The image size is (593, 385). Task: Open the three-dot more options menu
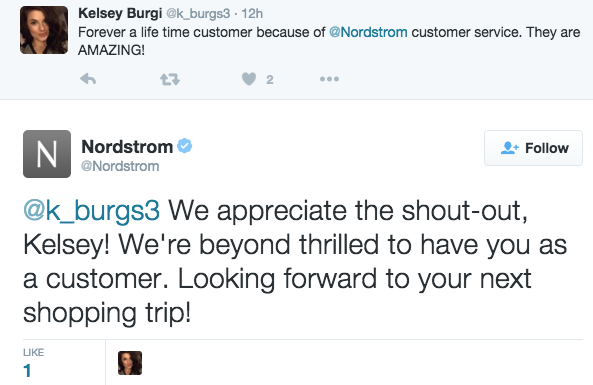click(x=329, y=79)
